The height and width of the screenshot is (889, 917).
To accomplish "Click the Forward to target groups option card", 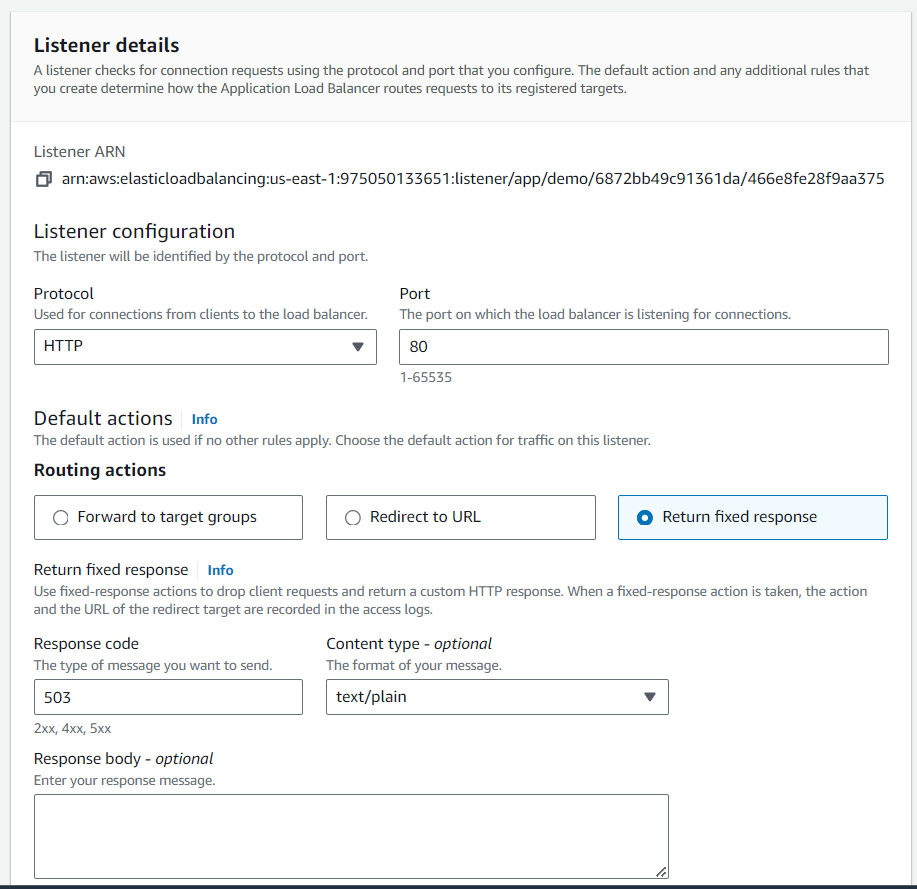I will coord(168,517).
